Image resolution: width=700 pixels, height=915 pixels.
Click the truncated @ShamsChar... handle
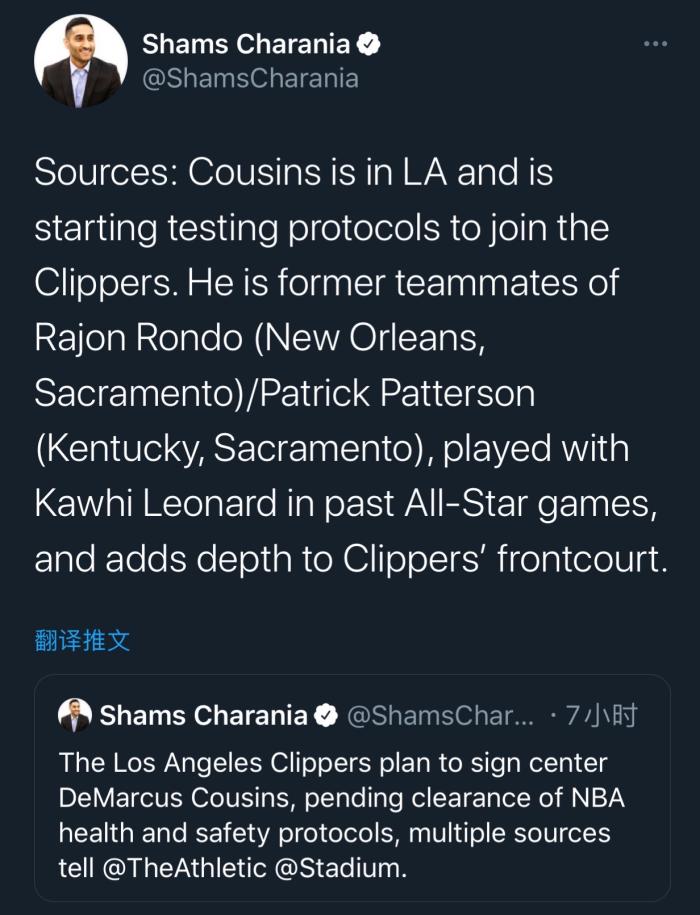tap(441, 715)
